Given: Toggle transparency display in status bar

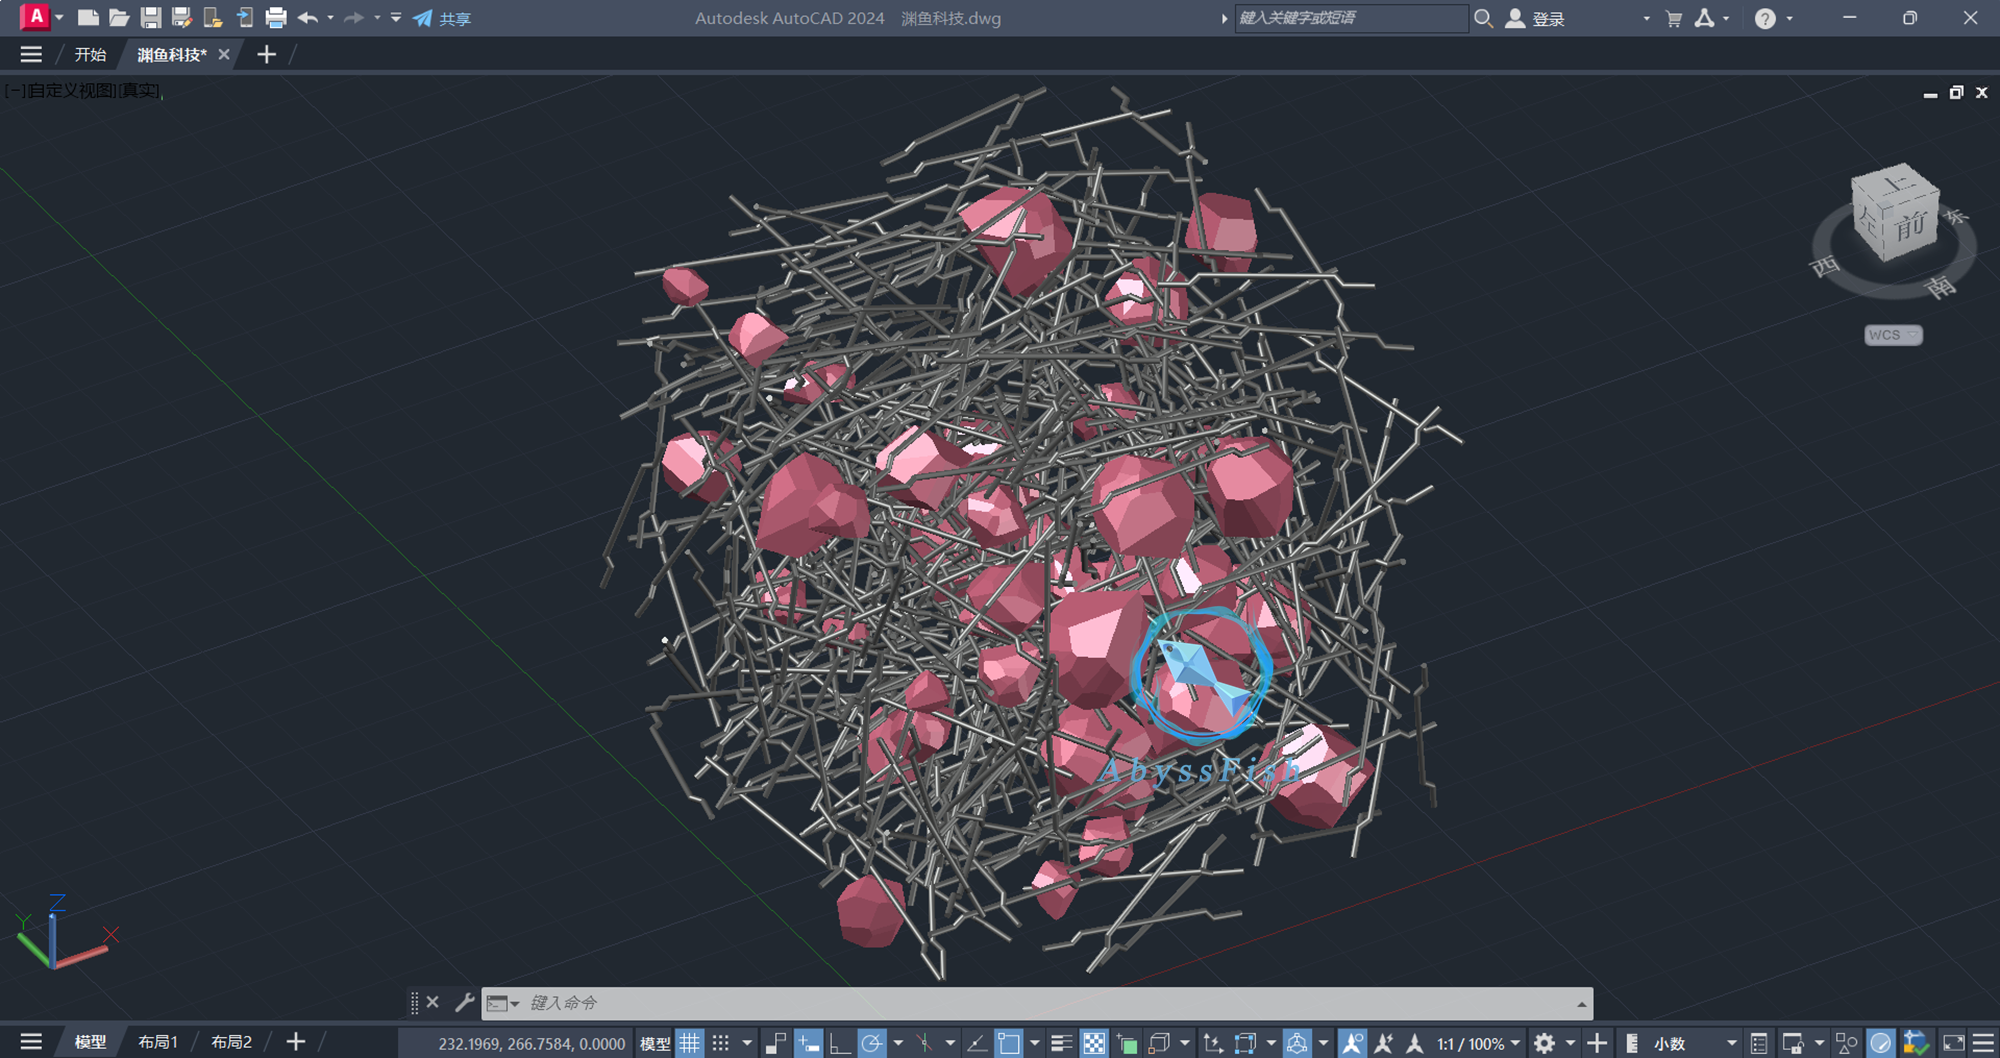Looking at the screenshot, I should point(1094,1043).
